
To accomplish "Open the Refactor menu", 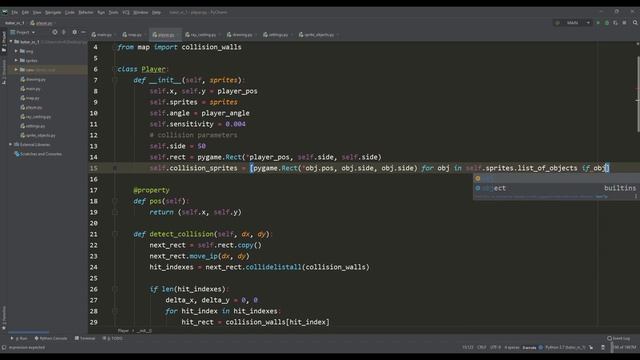I will tap(86, 12).
